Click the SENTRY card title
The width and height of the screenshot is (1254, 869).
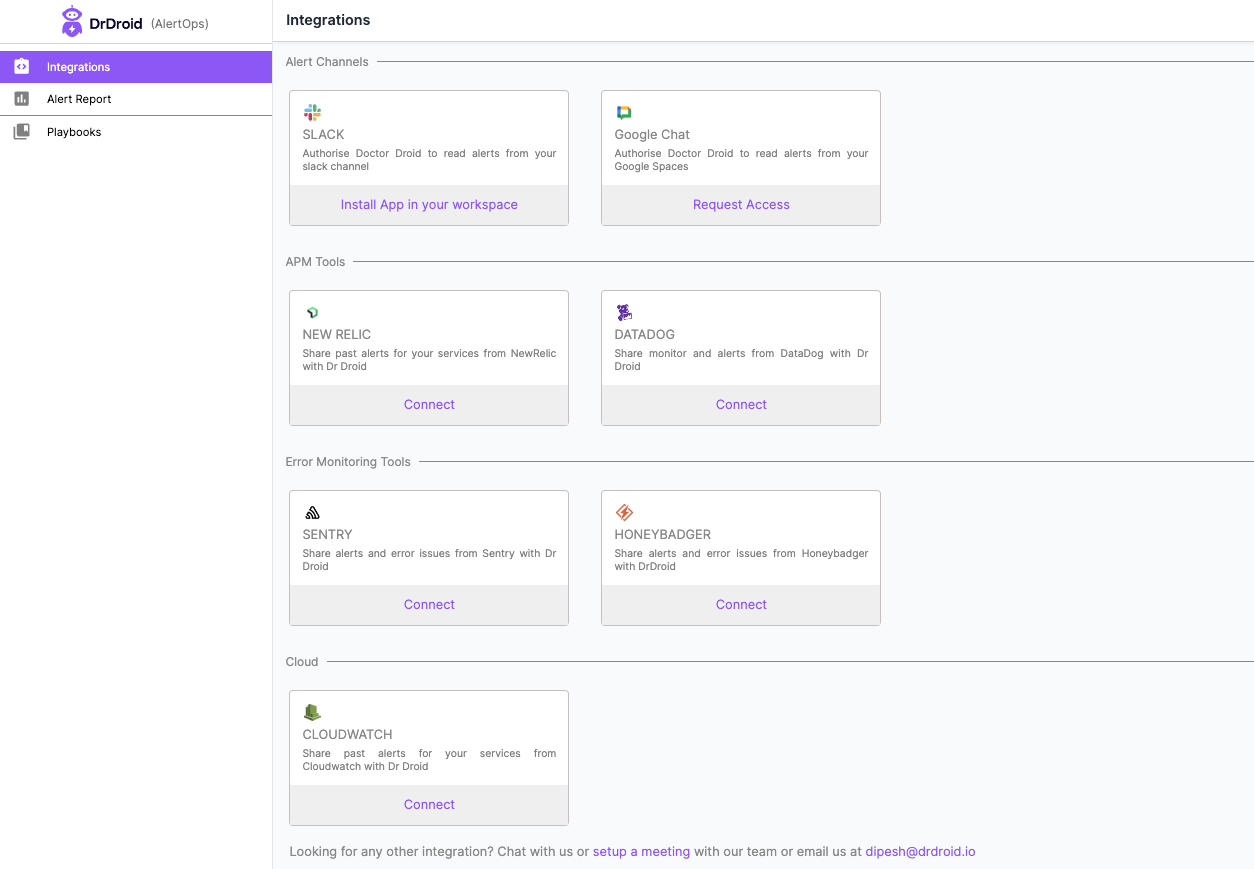[x=328, y=535]
